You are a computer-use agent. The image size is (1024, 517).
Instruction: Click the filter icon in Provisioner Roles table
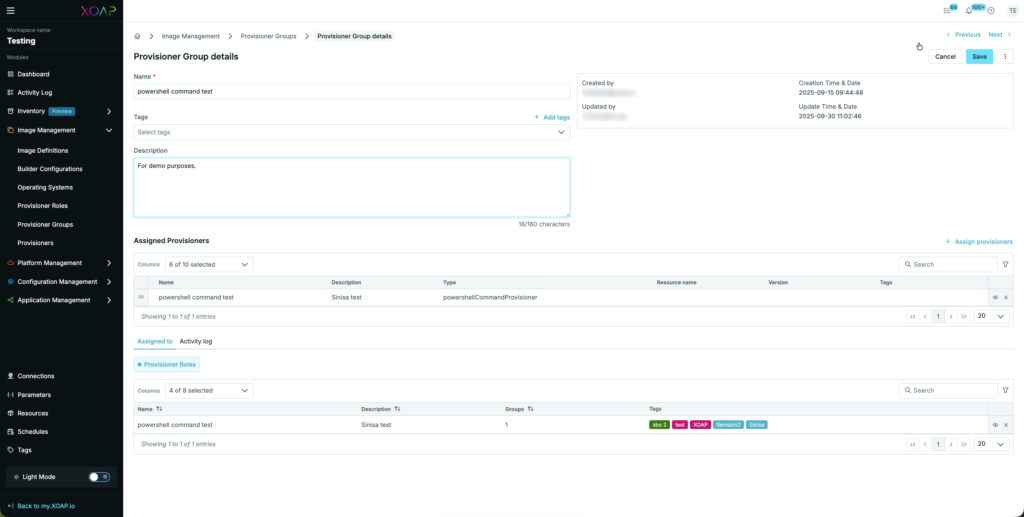tap(1005, 390)
